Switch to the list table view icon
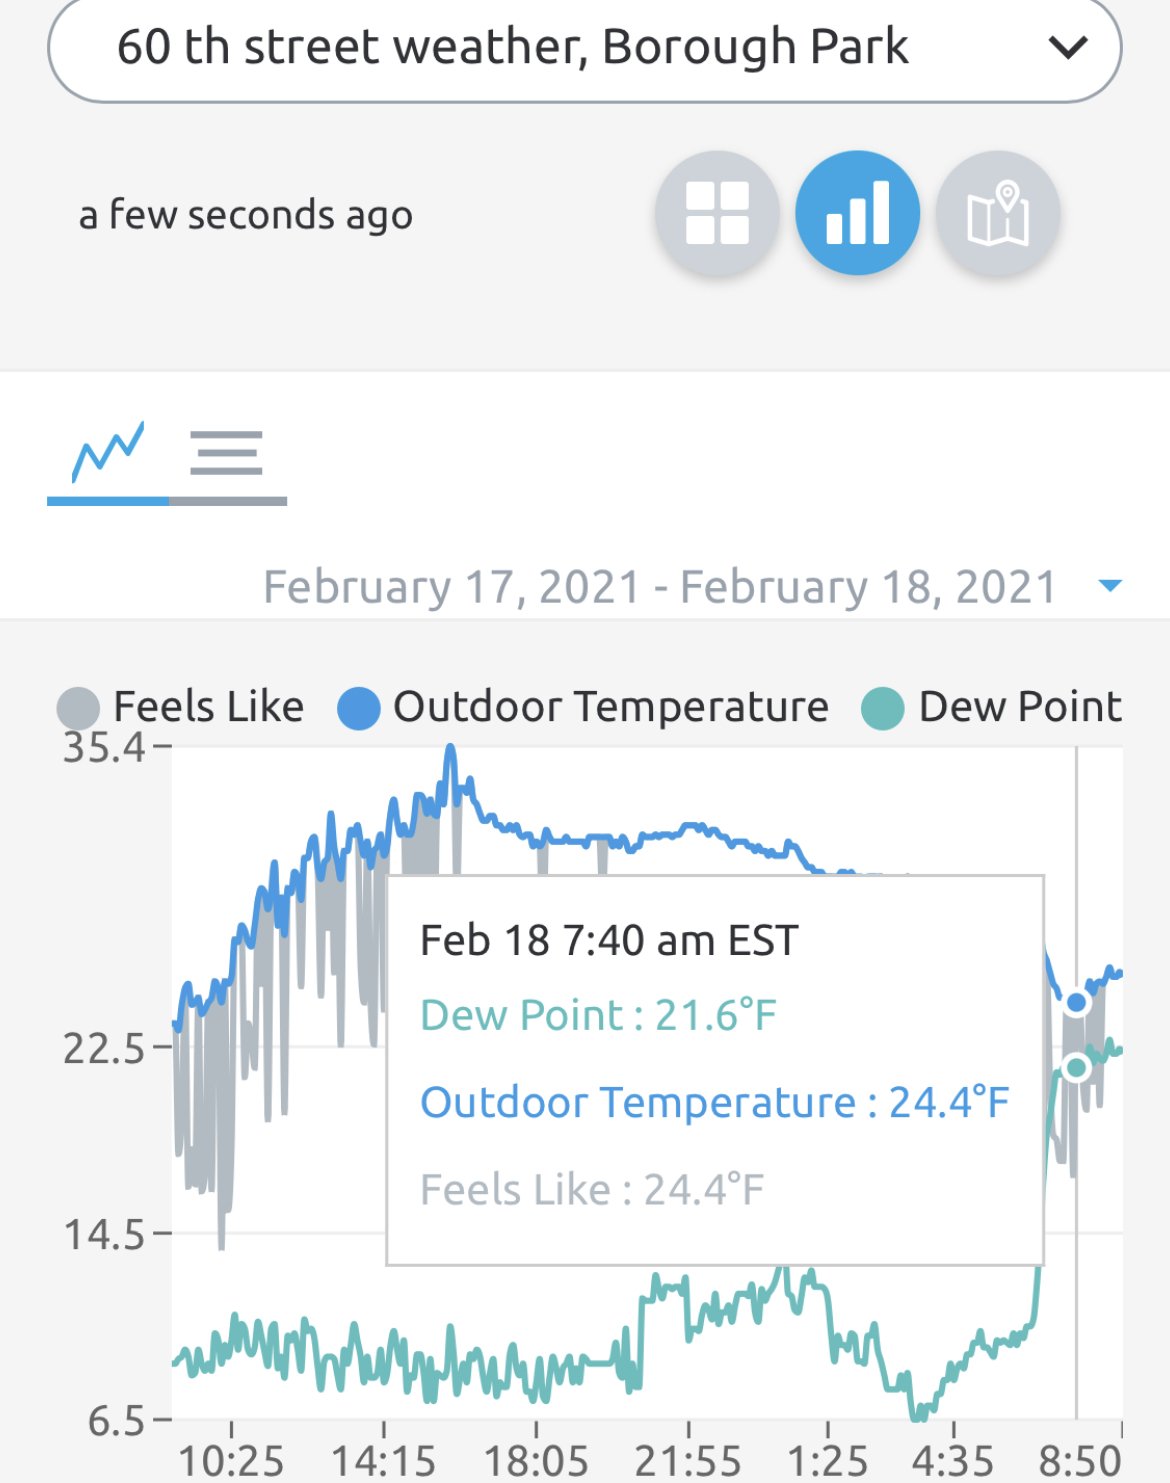 click(x=227, y=453)
